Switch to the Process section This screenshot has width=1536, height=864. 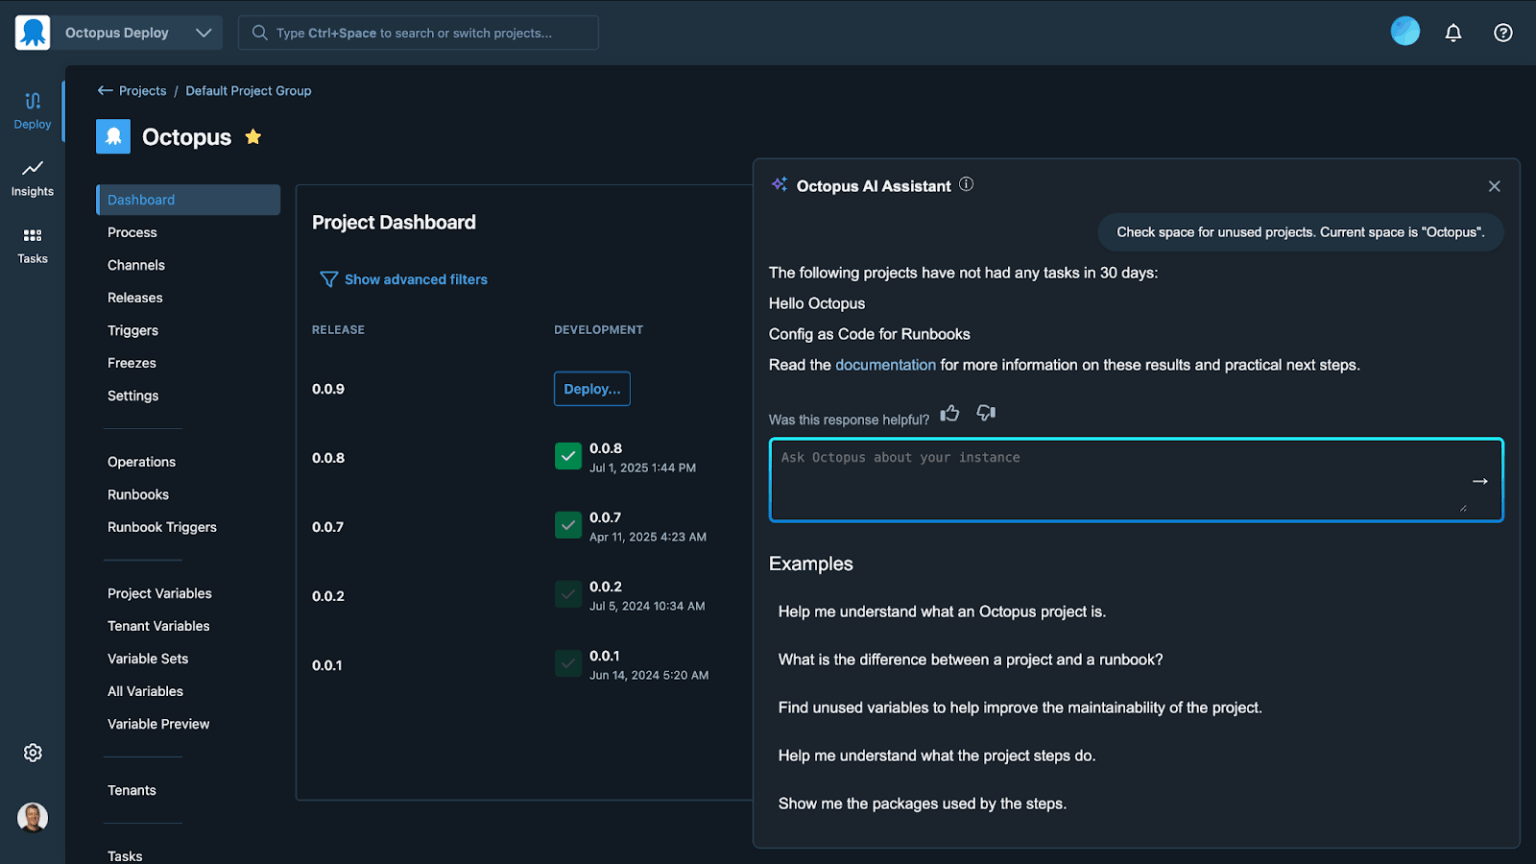131,232
